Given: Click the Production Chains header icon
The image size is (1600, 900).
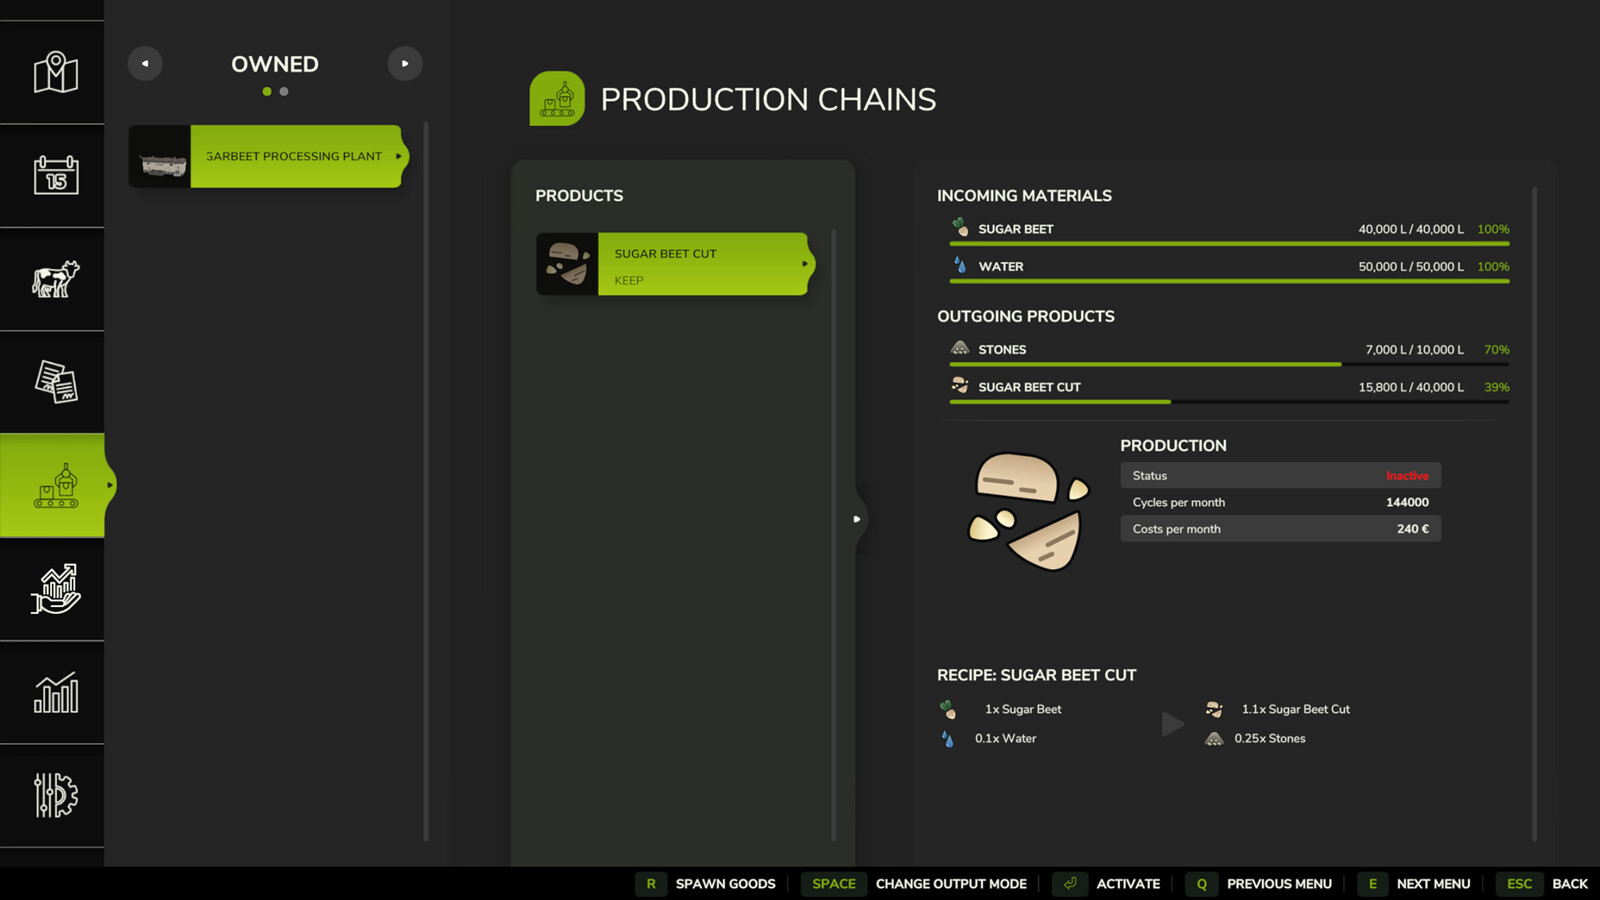Looking at the screenshot, I should pos(557,98).
